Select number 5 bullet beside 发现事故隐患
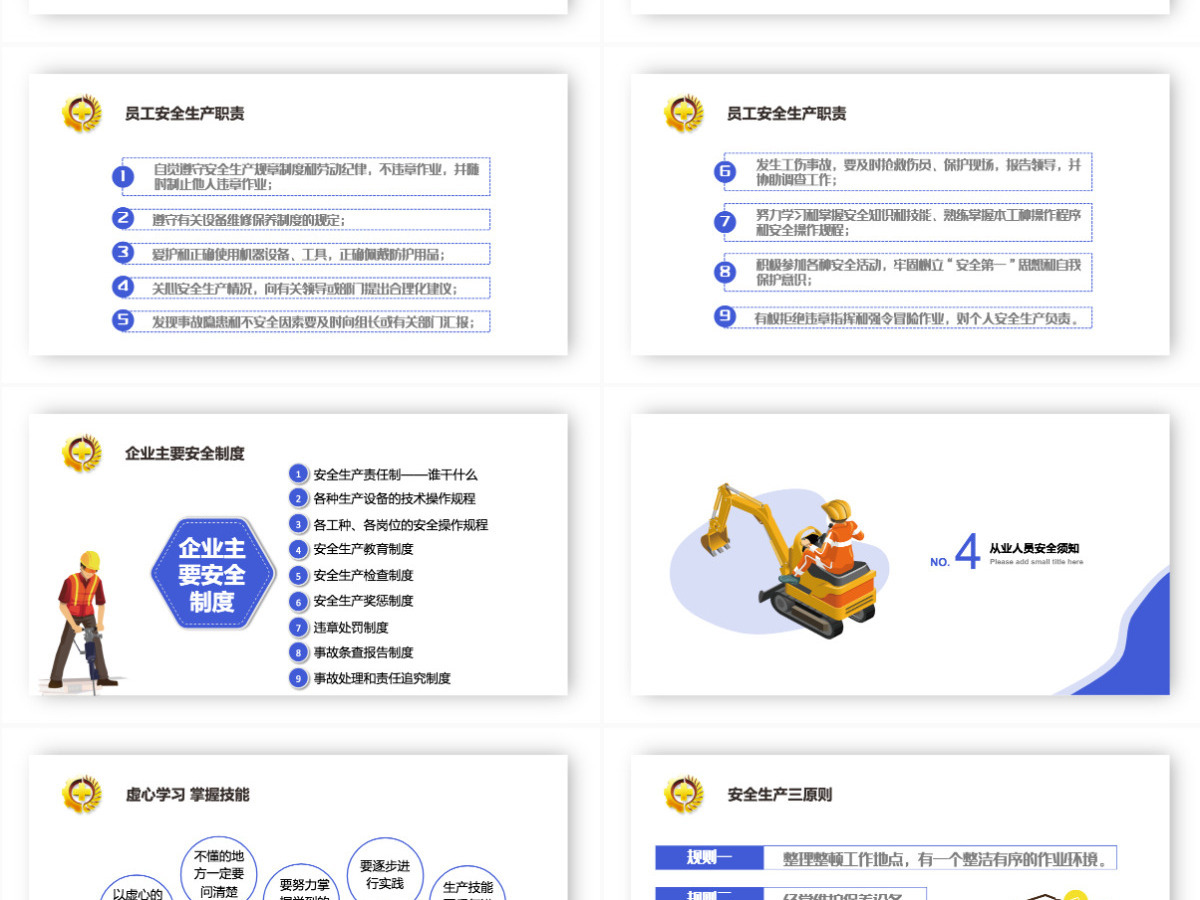This screenshot has width=1200, height=900. 122,320
